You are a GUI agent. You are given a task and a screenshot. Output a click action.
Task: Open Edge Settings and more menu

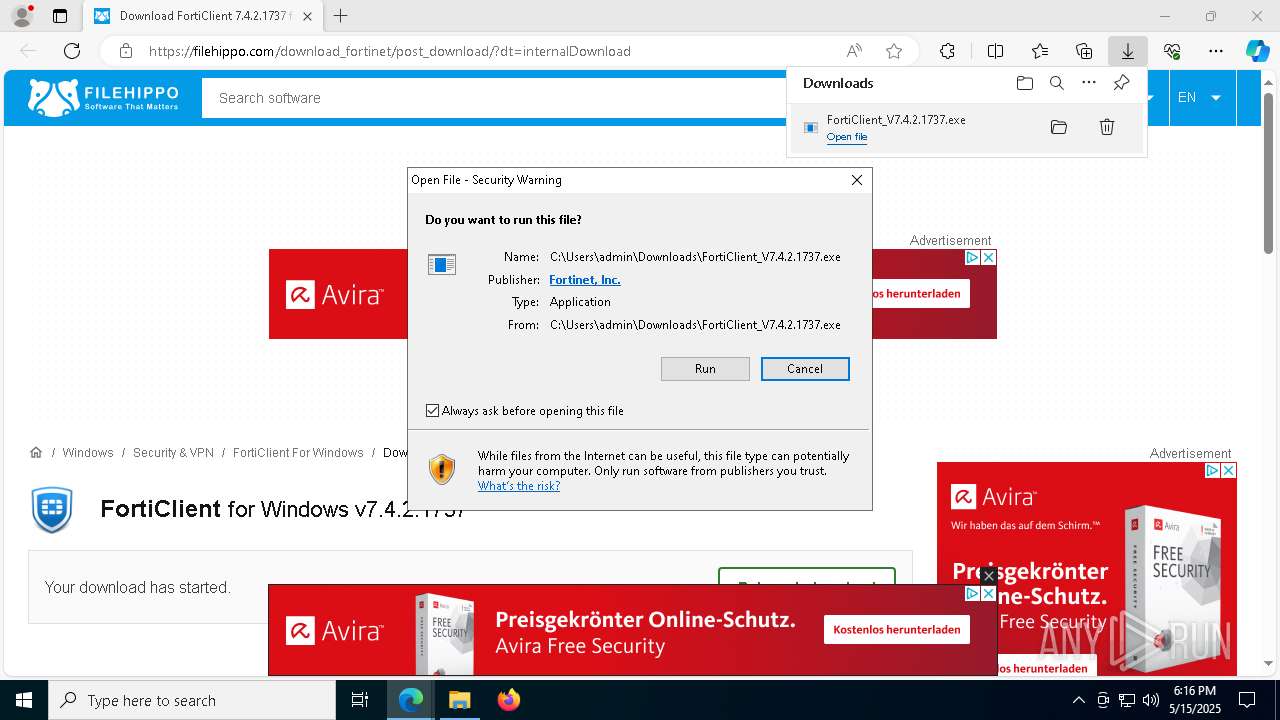tap(1216, 51)
